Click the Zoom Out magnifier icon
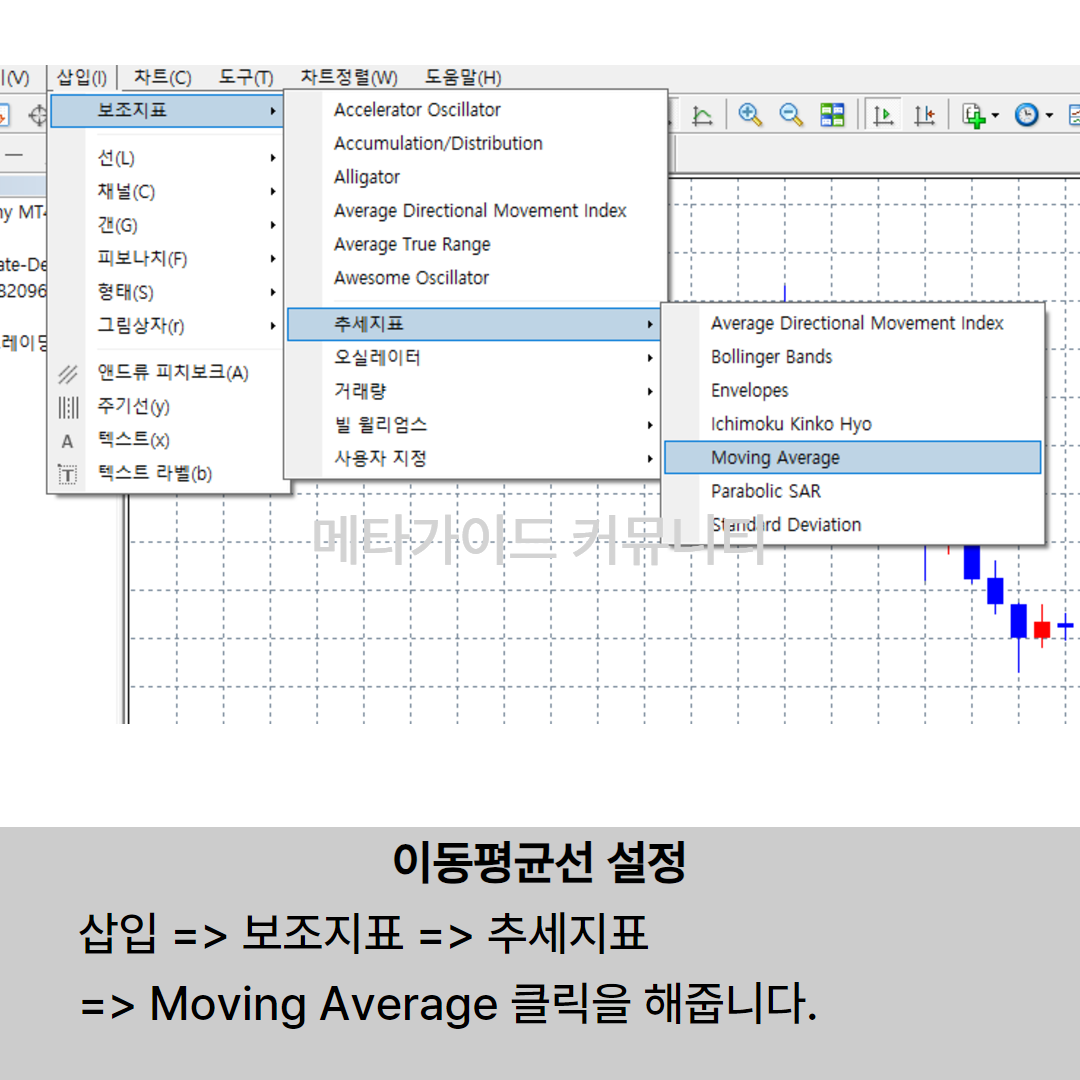The width and height of the screenshot is (1080, 1080). (791, 115)
